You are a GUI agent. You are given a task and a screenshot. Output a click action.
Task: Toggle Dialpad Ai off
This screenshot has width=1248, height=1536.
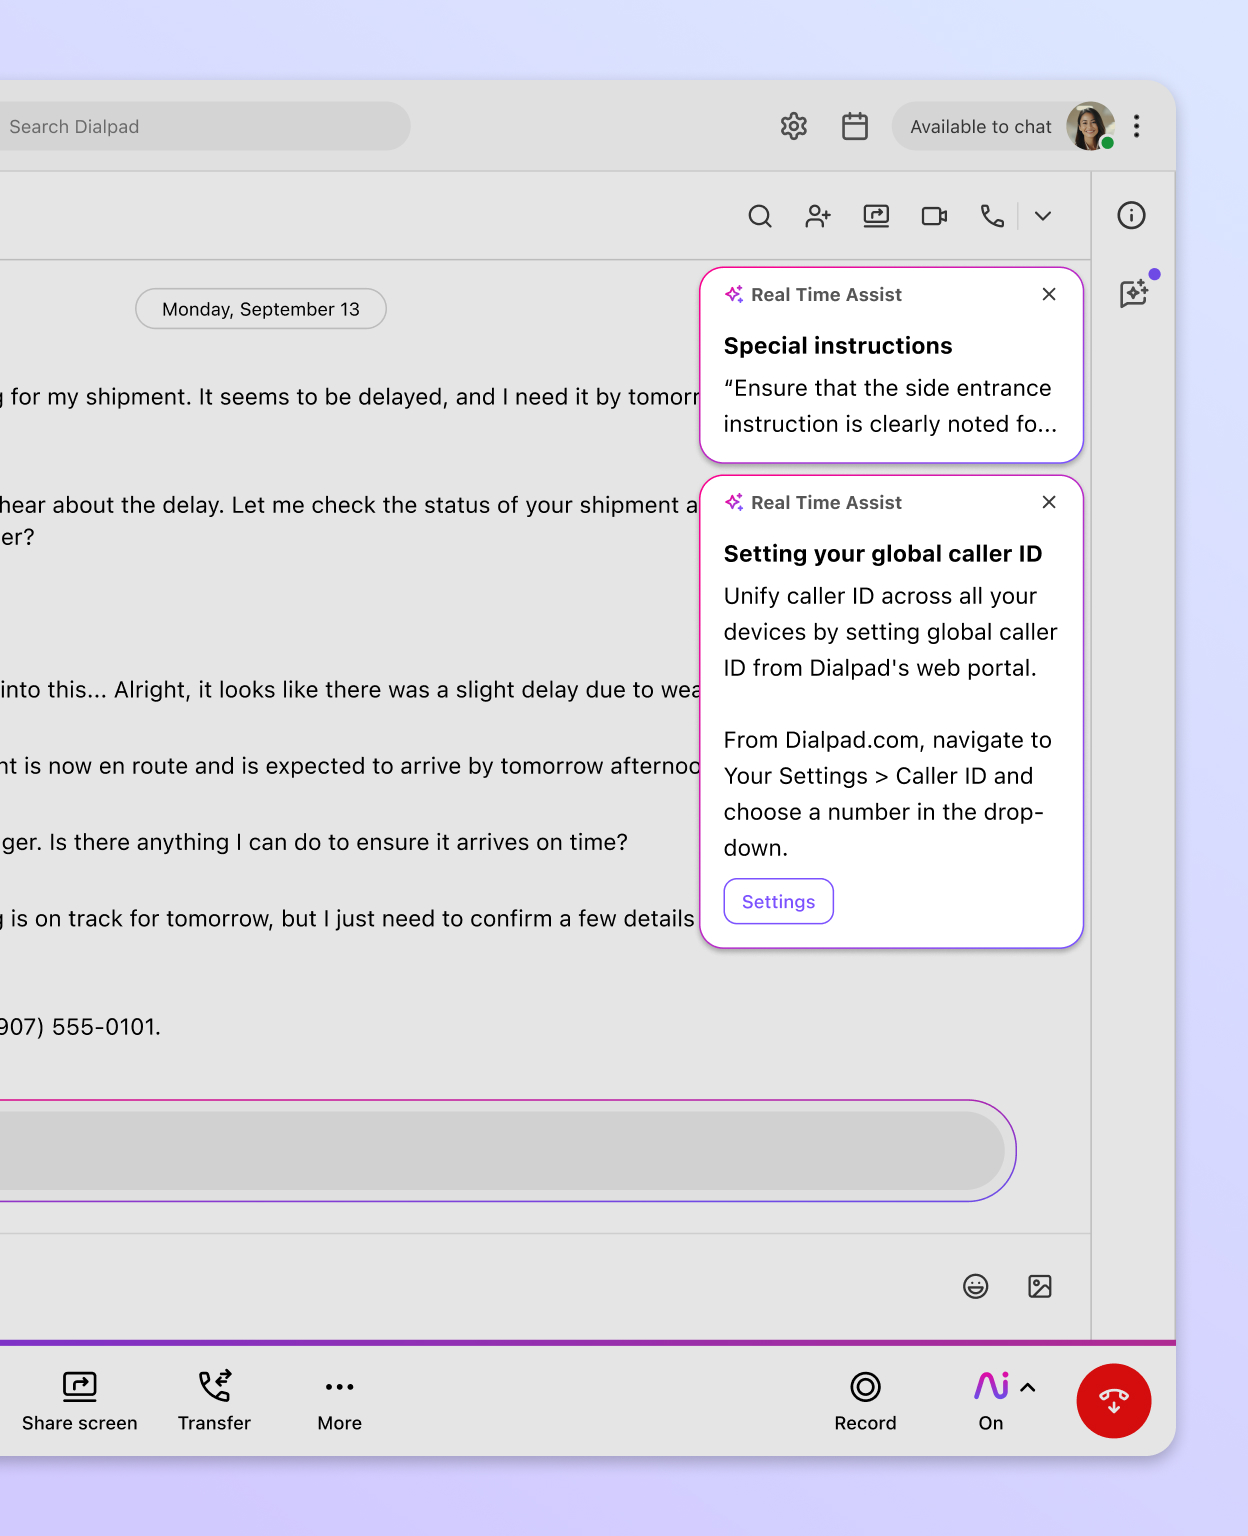(x=990, y=1388)
